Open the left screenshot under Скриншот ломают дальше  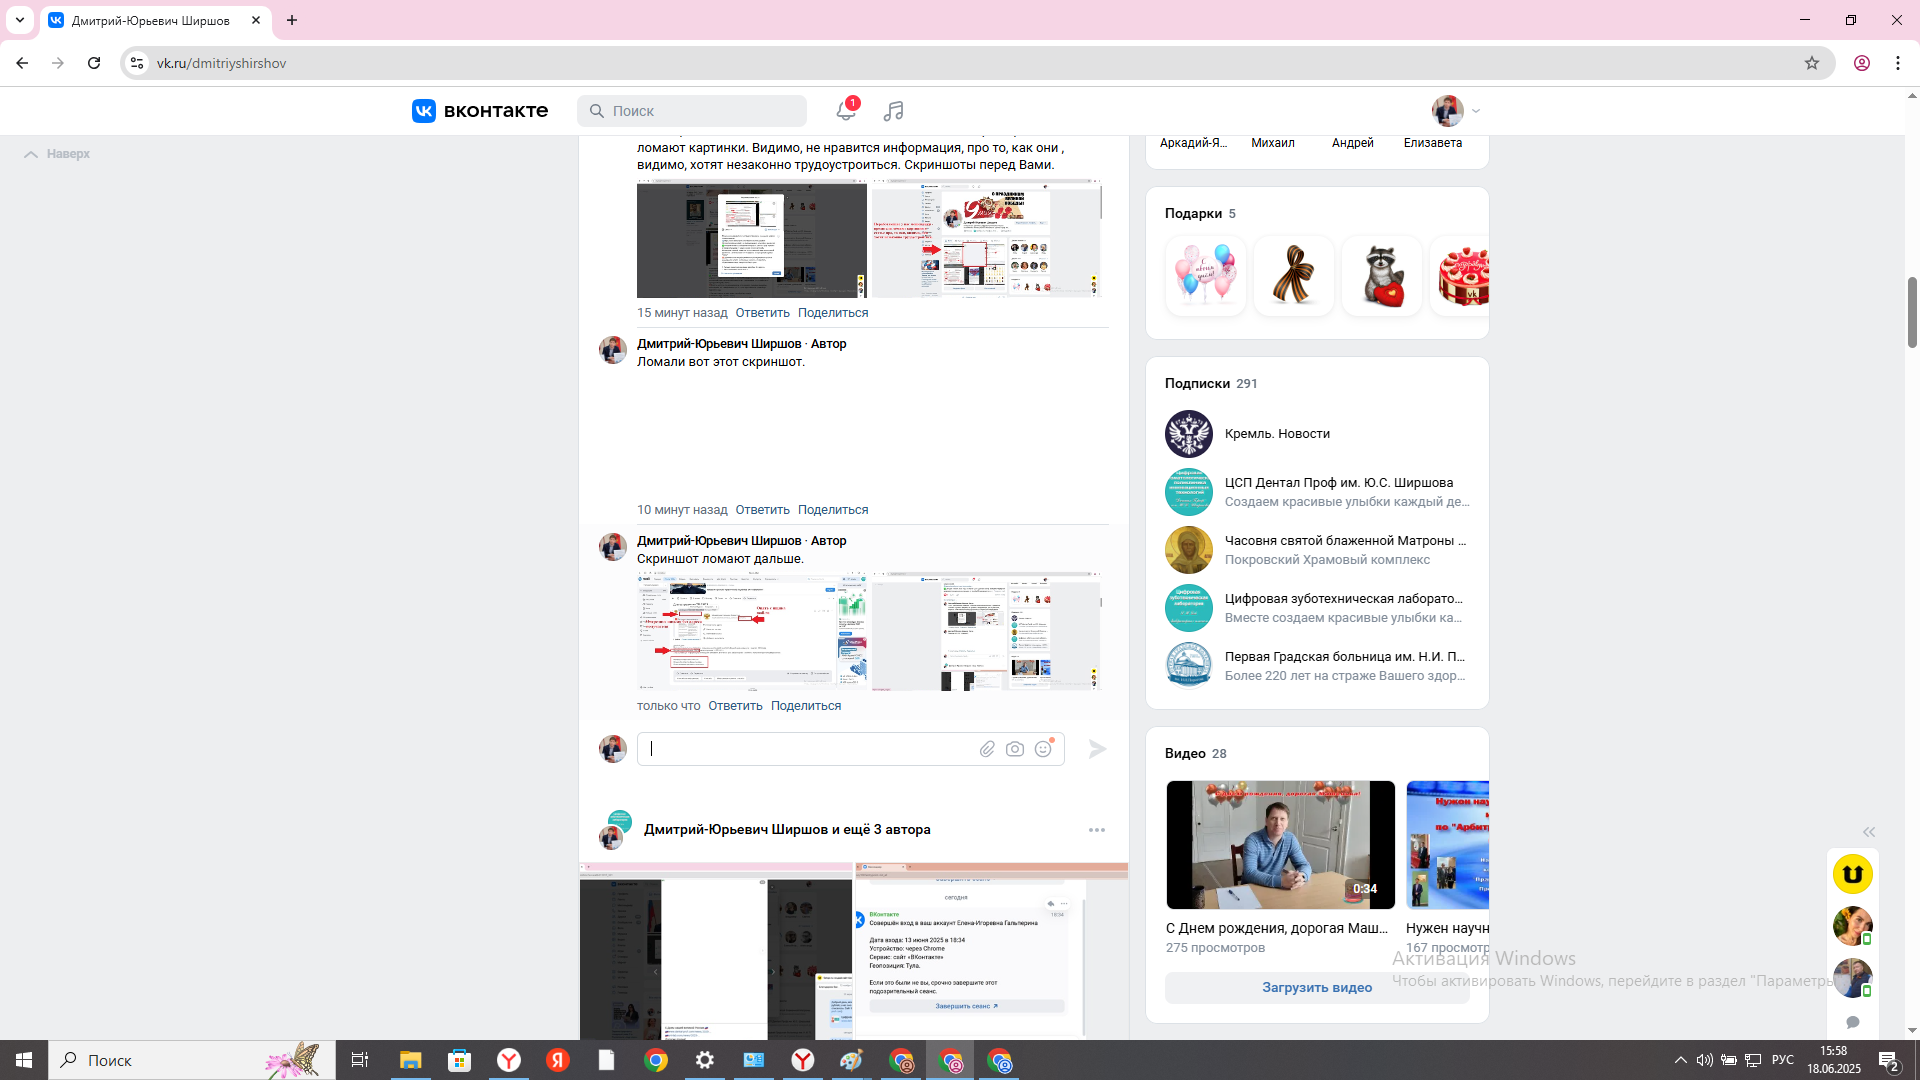tap(752, 632)
